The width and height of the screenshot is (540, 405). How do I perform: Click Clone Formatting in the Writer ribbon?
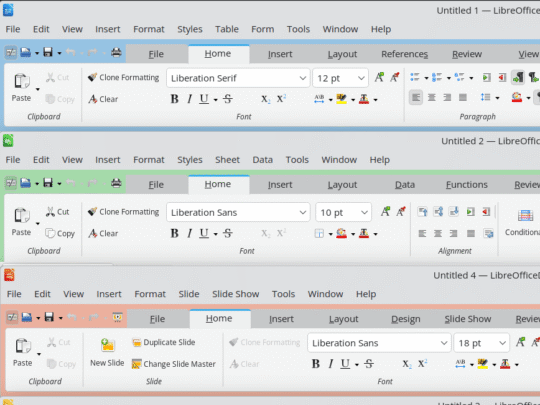[x=123, y=77]
